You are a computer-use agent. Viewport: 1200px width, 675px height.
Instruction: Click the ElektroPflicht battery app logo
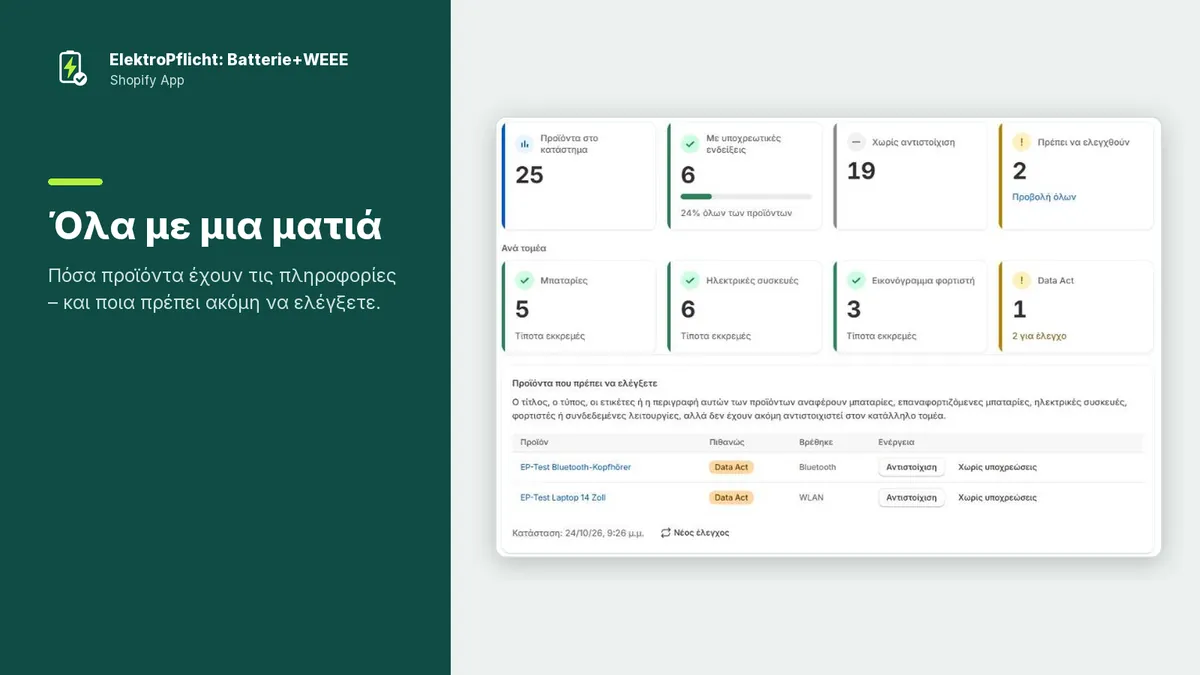coord(72,68)
